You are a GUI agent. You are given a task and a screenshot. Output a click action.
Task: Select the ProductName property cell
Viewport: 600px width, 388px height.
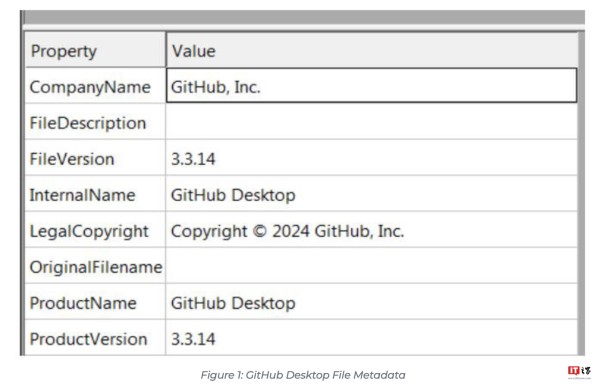95,302
